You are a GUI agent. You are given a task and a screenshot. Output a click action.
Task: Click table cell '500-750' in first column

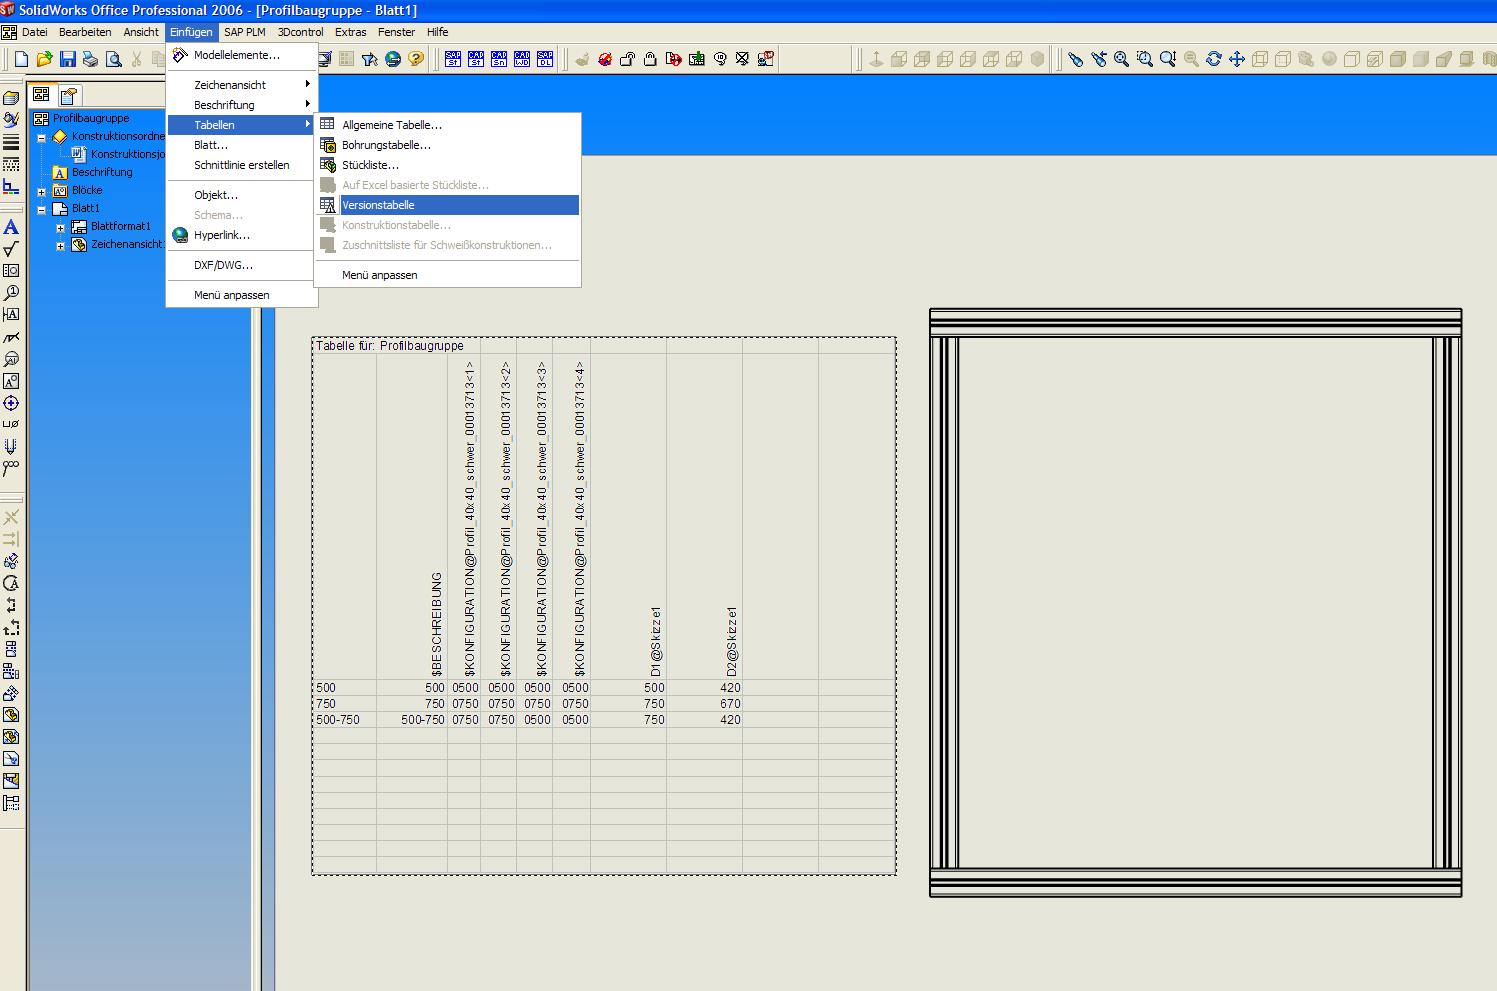tap(338, 720)
